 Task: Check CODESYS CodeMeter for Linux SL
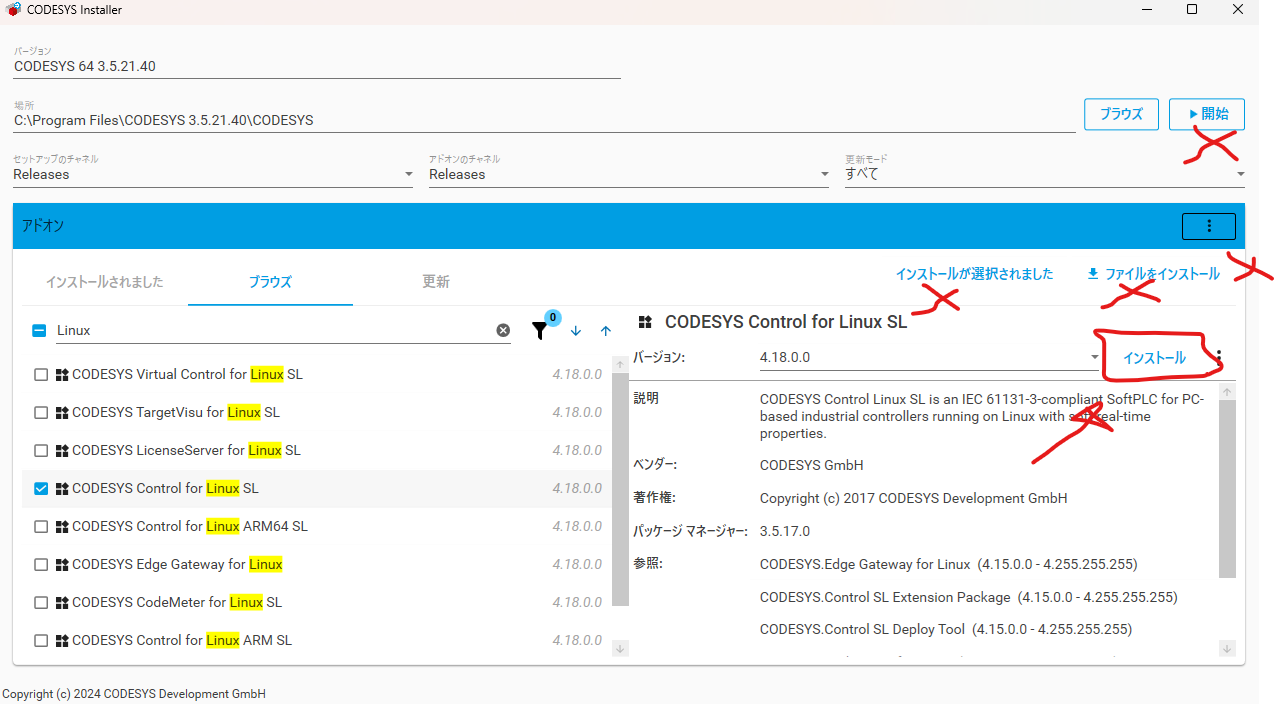41,603
